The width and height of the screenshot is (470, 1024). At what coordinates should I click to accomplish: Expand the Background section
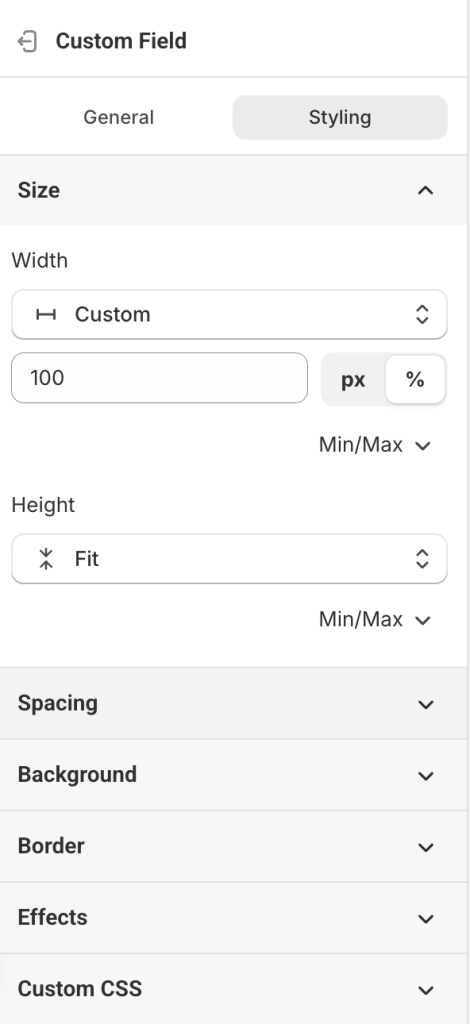[234, 775]
